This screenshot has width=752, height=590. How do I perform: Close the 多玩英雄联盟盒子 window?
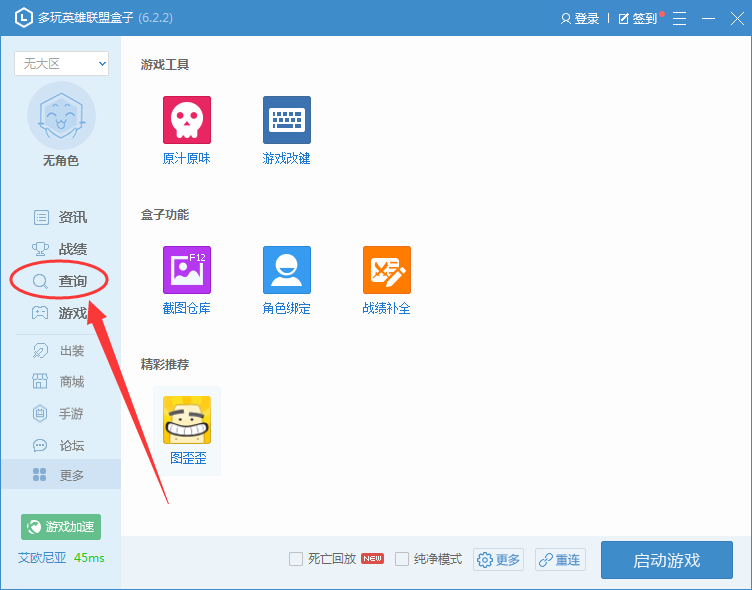coord(737,18)
